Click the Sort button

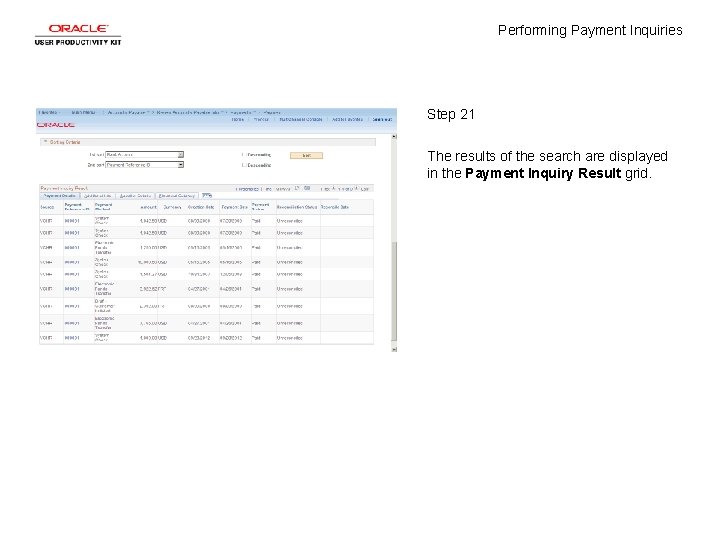(306, 156)
